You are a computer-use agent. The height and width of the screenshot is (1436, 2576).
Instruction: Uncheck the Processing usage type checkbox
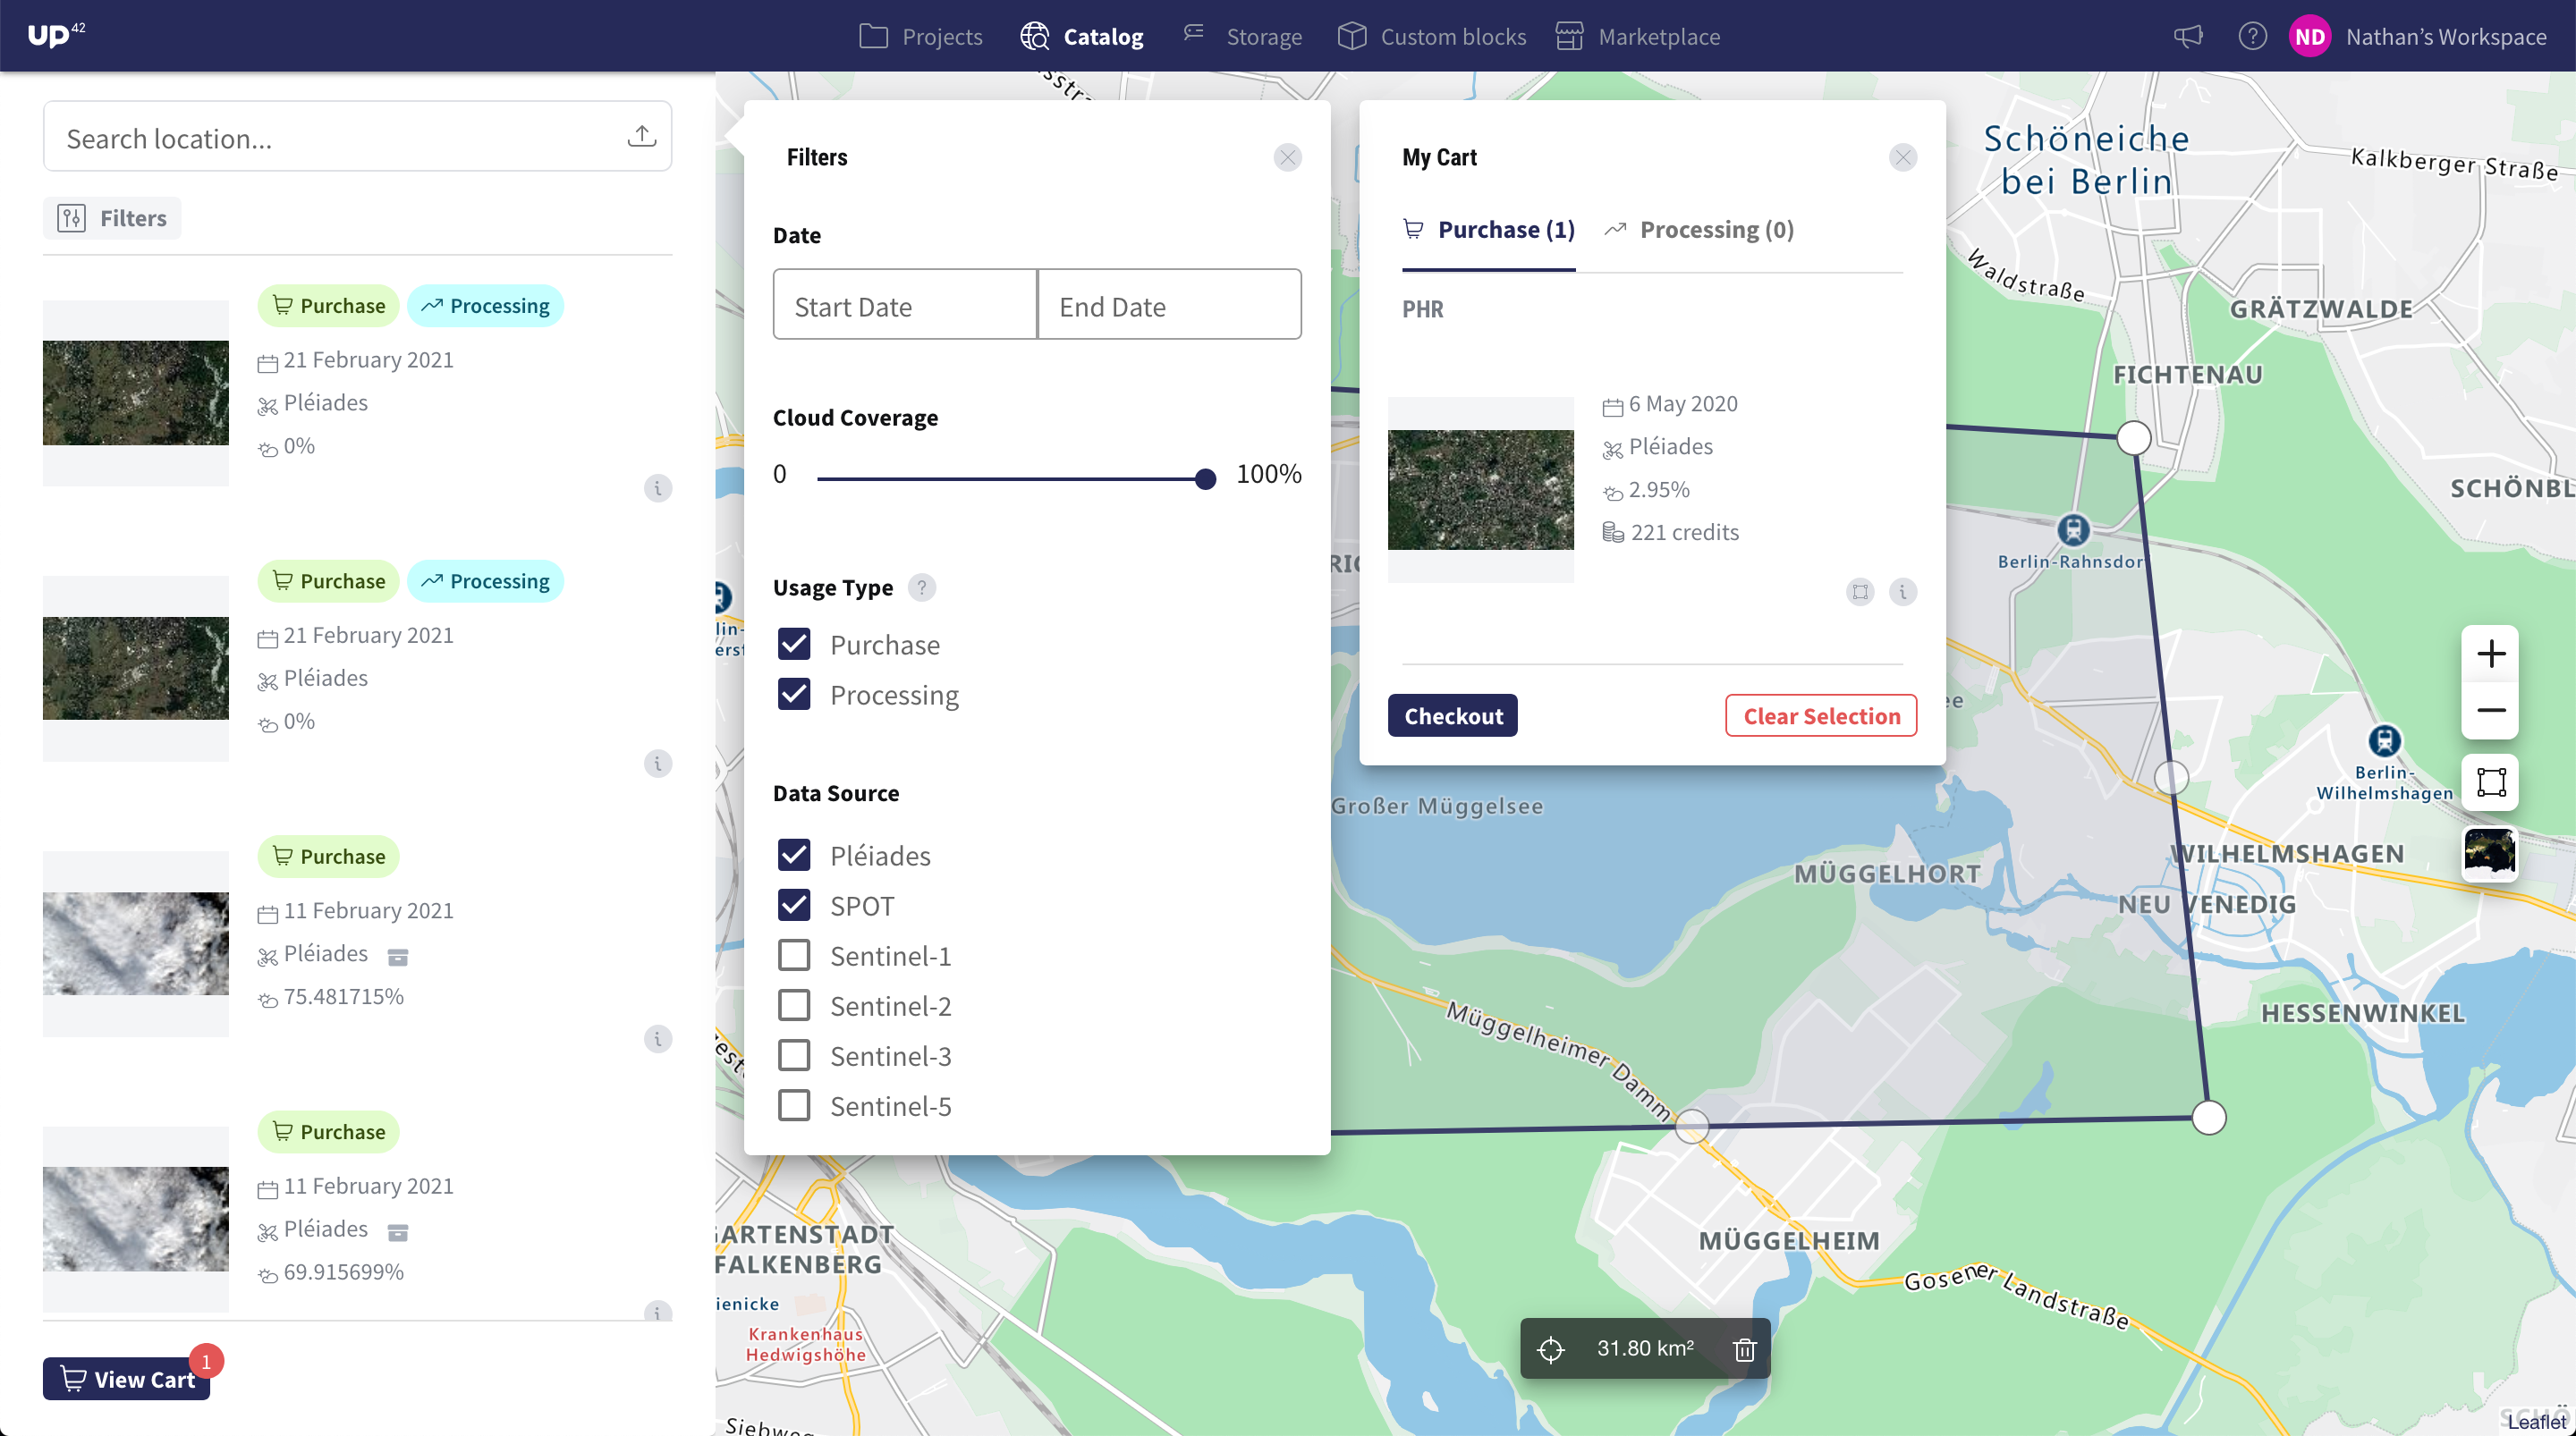pyautogui.click(x=794, y=694)
